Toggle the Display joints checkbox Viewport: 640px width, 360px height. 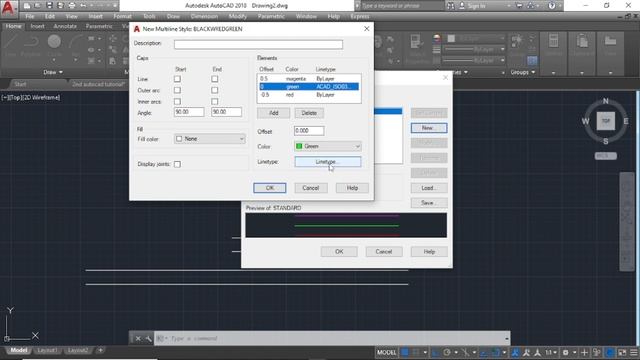coord(177,164)
